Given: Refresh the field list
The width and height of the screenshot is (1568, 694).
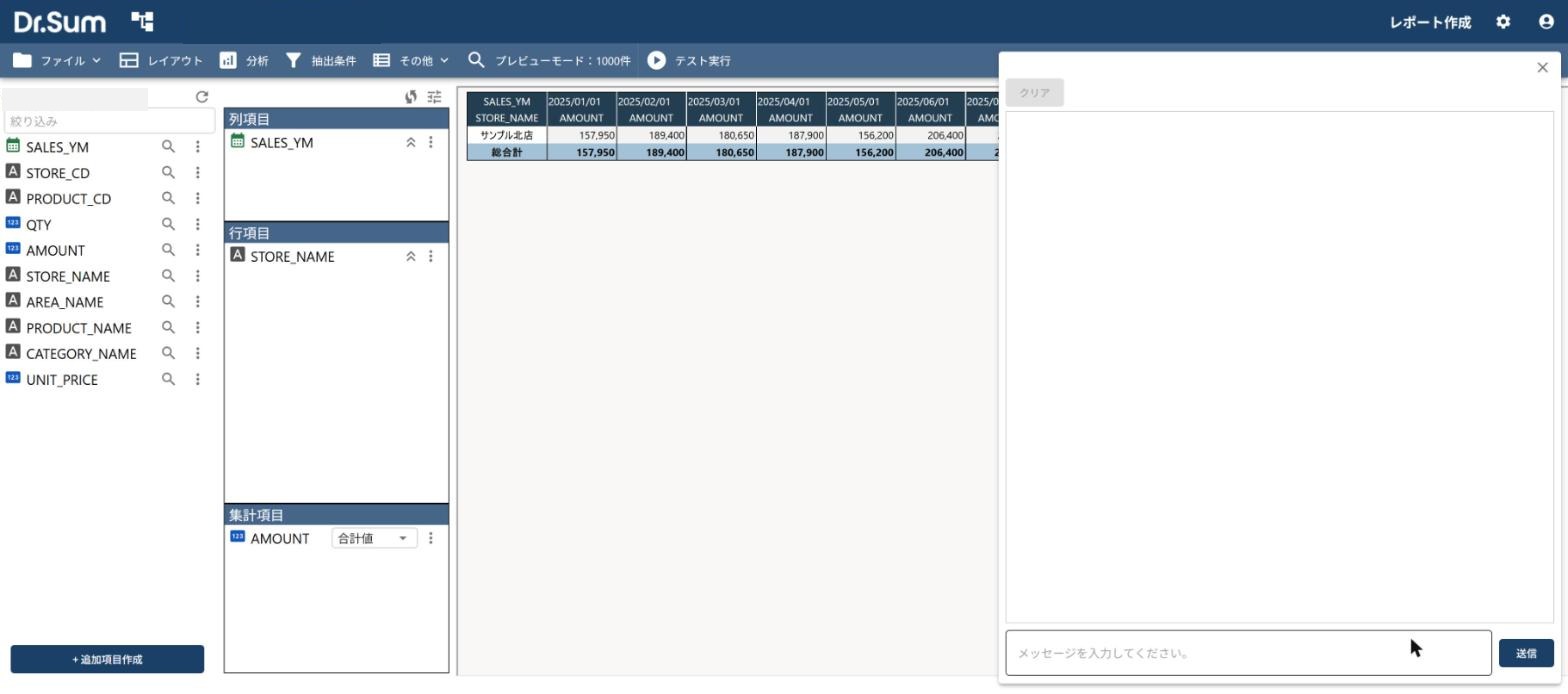Looking at the screenshot, I should (x=202, y=97).
